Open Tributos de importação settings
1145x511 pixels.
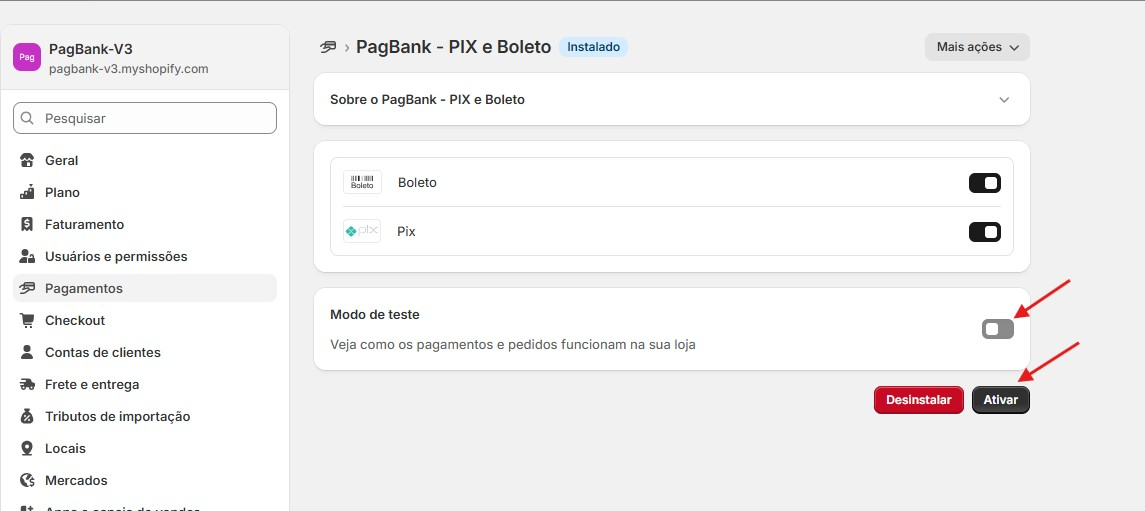[x=145, y=417]
